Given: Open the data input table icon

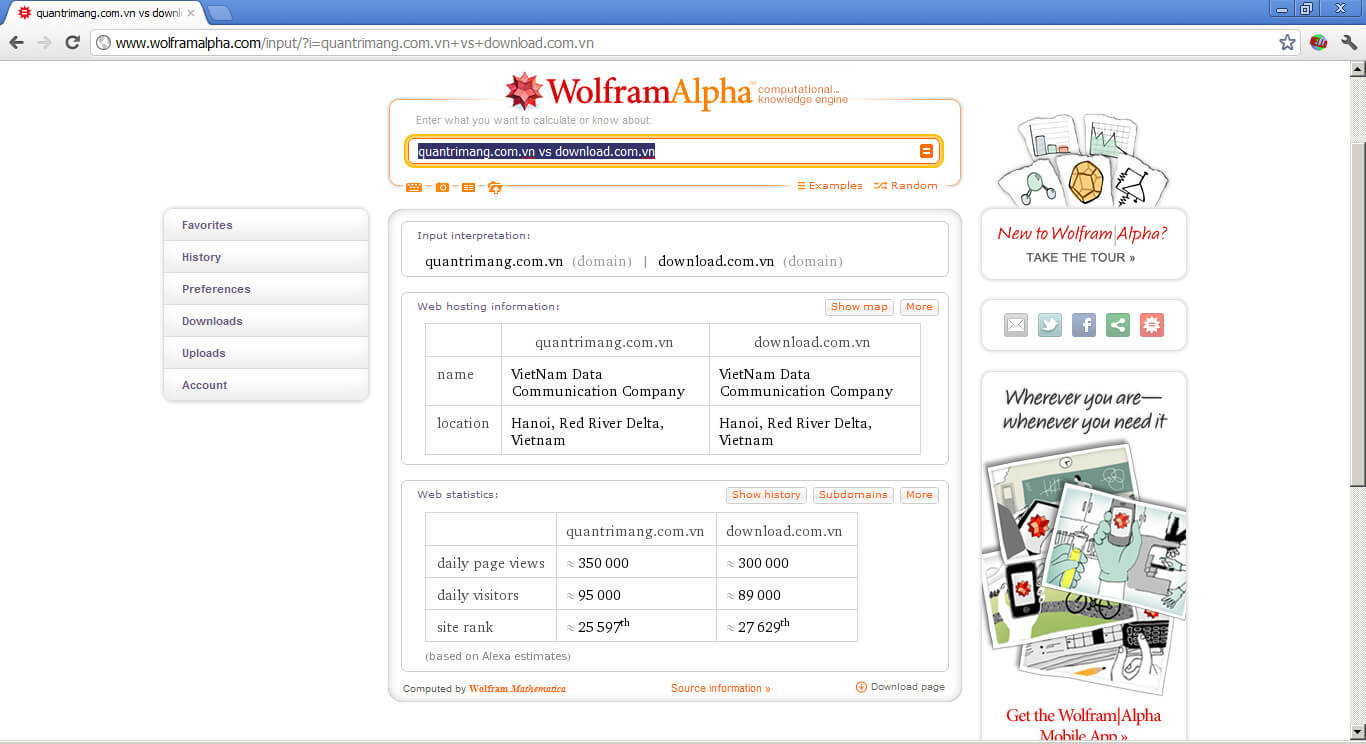Looking at the screenshot, I should [468, 187].
